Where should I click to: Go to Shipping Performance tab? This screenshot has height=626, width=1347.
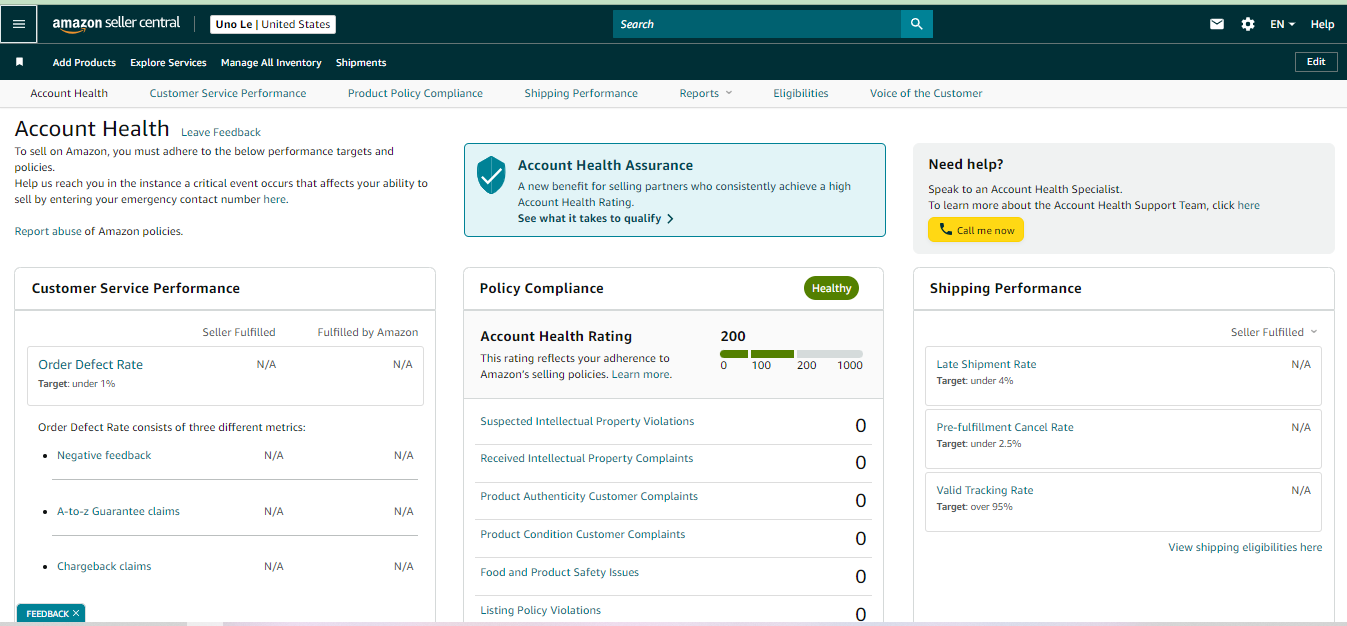(x=581, y=93)
